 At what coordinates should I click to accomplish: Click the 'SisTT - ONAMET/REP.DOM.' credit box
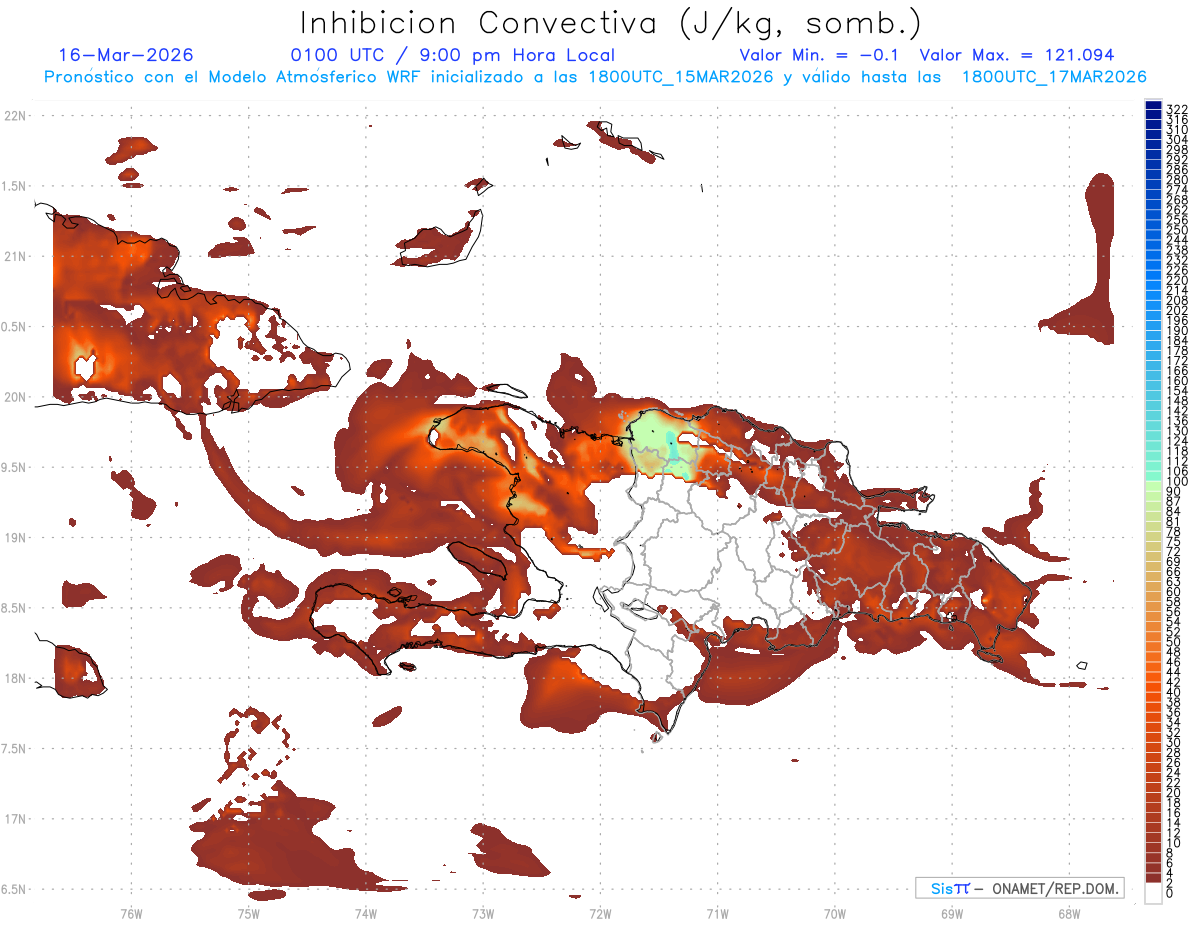click(1019, 888)
